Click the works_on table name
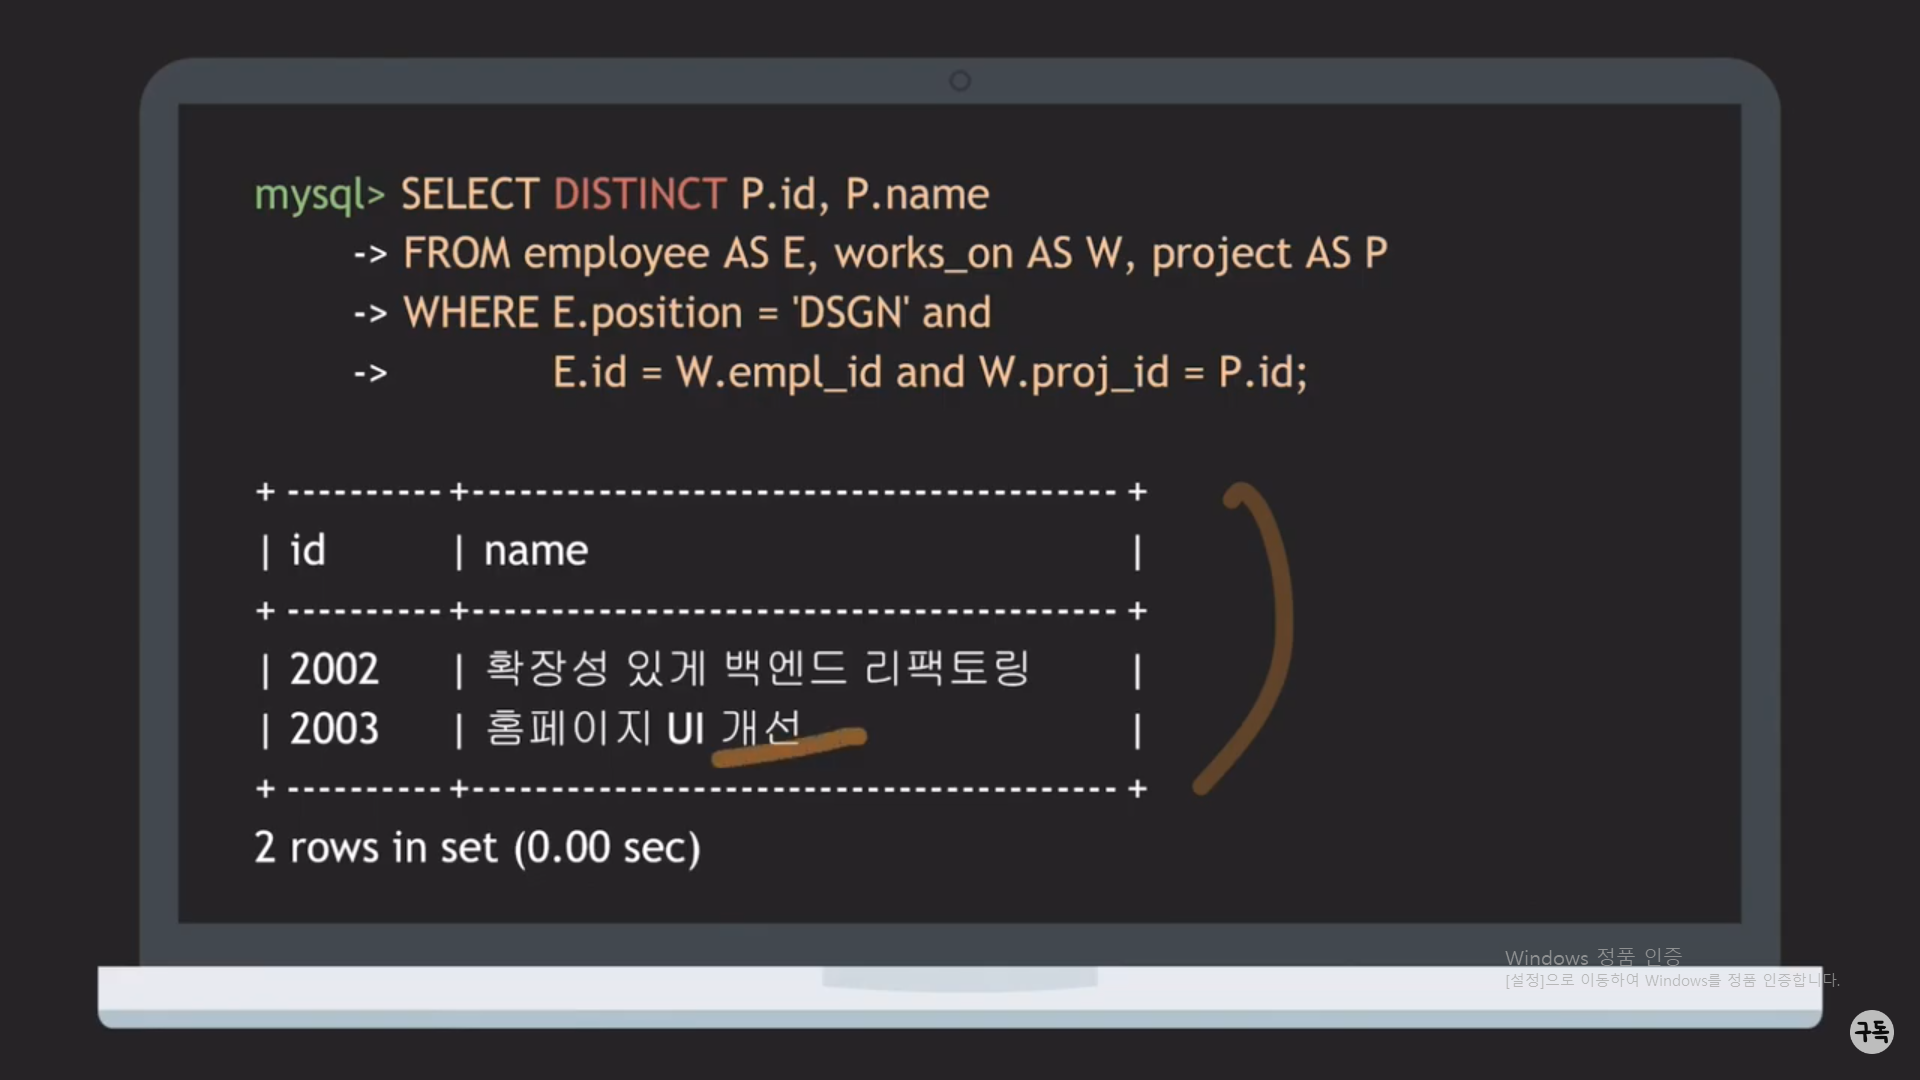This screenshot has width=1920, height=1080. (924, 253)
